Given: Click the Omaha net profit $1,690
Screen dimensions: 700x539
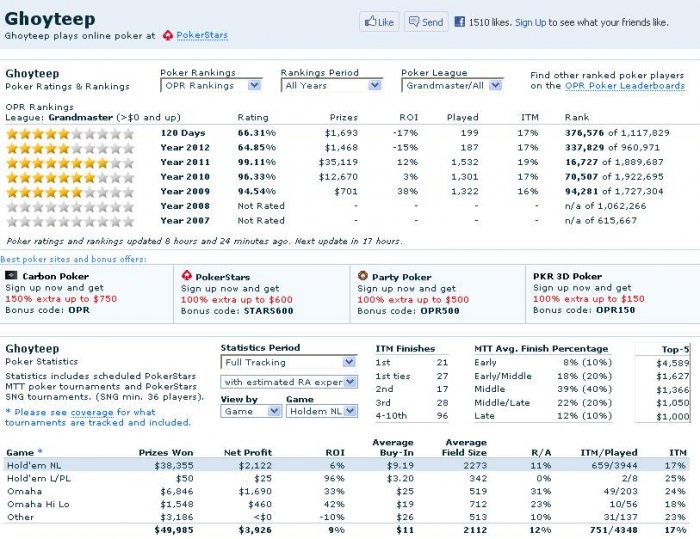Looking at the screenshot, I should tap(255, 491).
